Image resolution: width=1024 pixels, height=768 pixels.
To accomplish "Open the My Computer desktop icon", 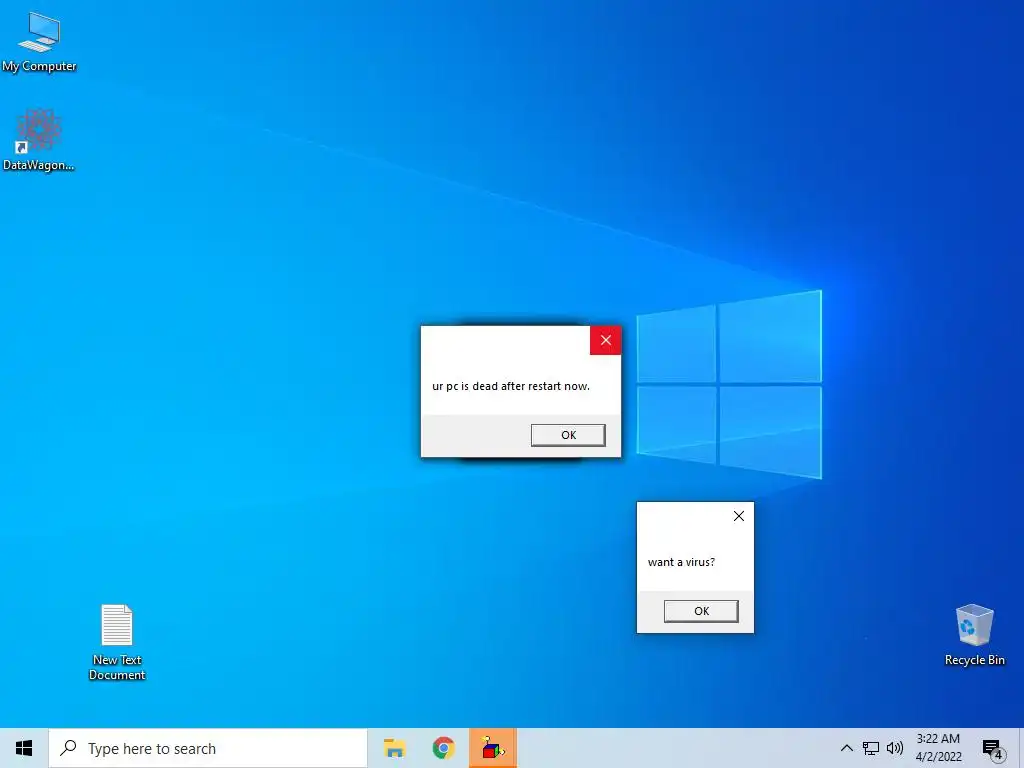I will [39, 41].
